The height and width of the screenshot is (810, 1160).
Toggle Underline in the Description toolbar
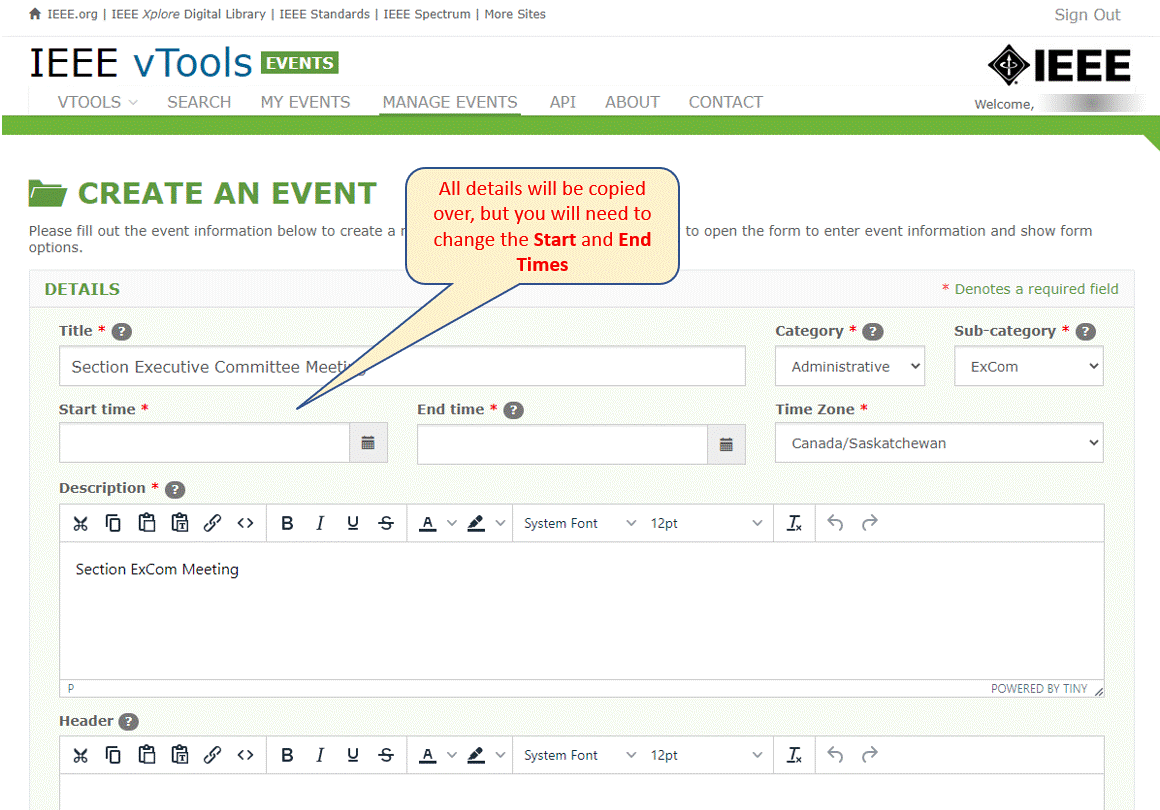353,524
